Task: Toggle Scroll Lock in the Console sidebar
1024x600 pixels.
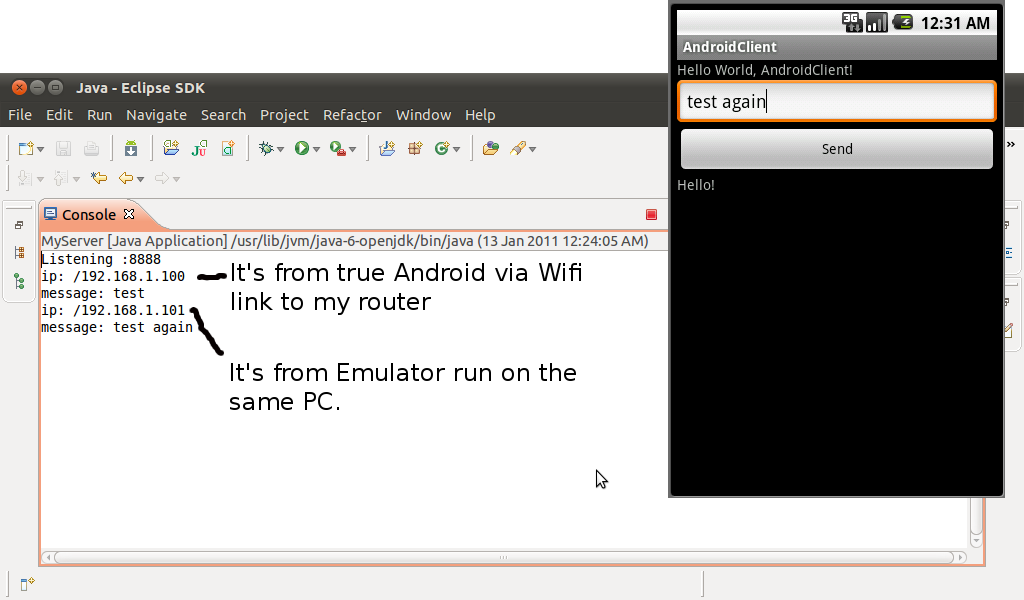Action: (18, 251)
